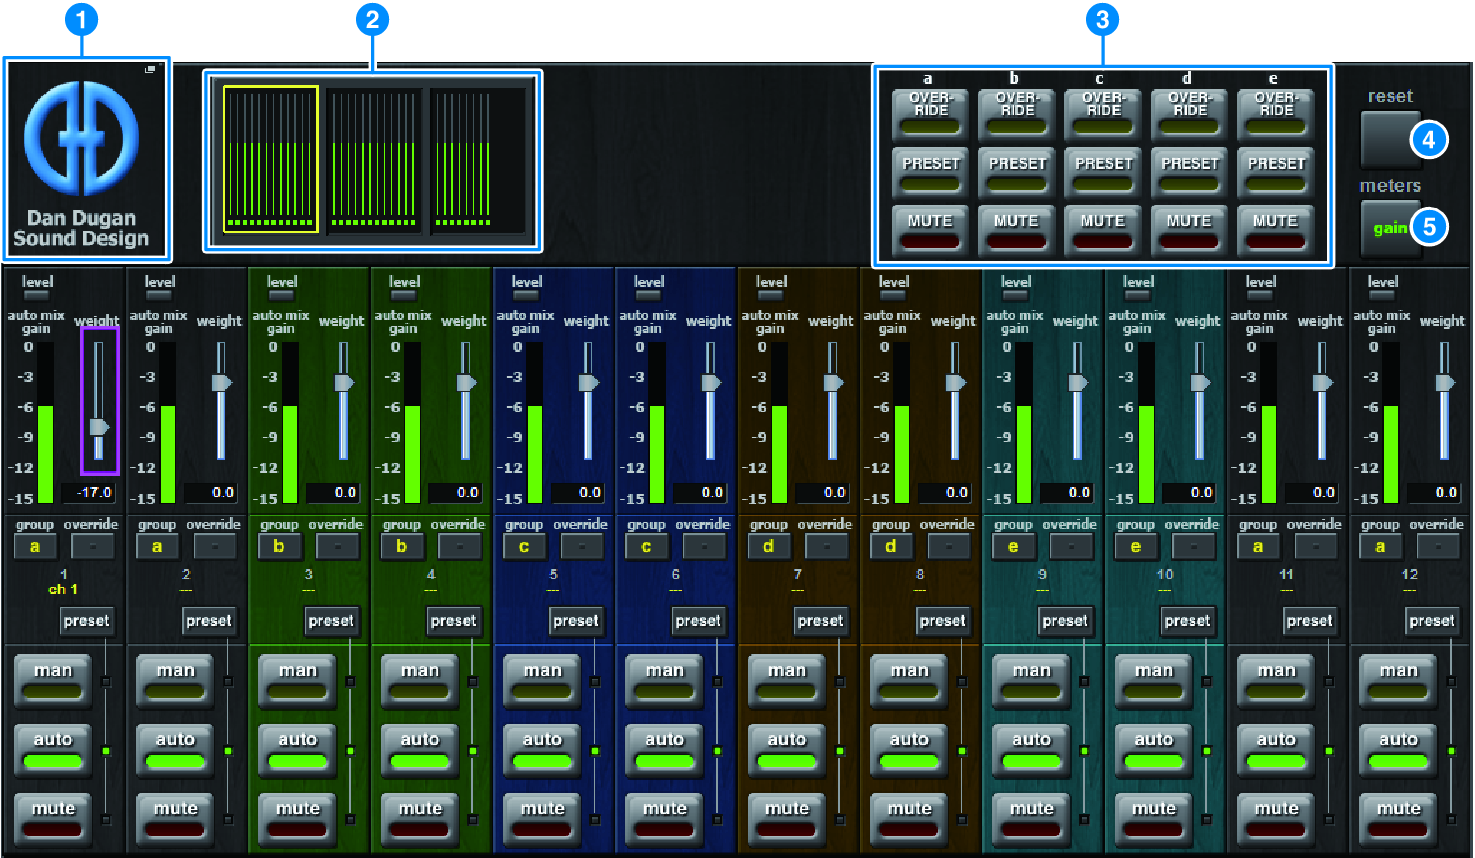Open group selector b on channel 3

279,547
